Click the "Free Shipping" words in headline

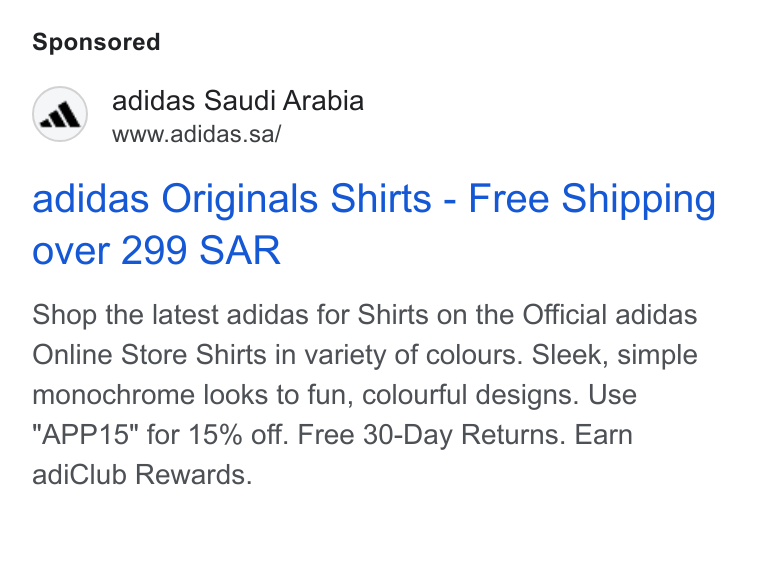click(592, 199)
